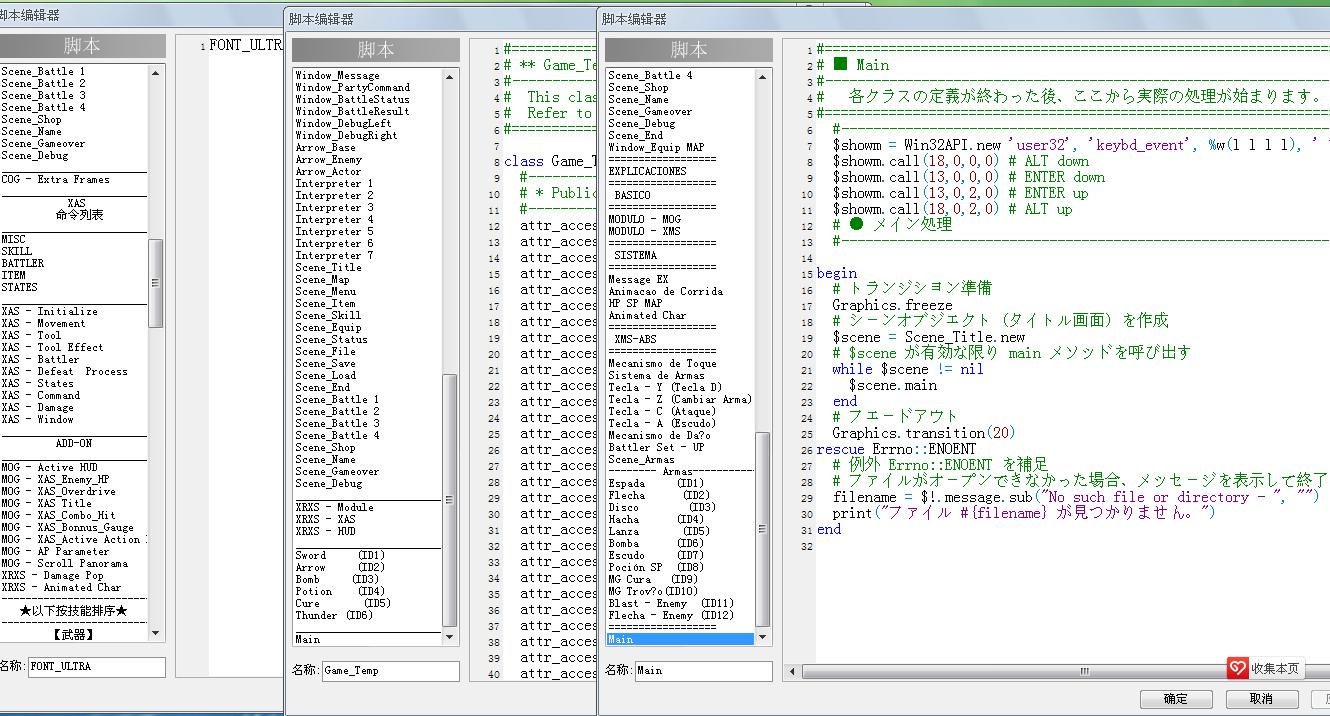Select Animacao de Corrida script
Screen dimensions: 1330x716
coord(666,291)
